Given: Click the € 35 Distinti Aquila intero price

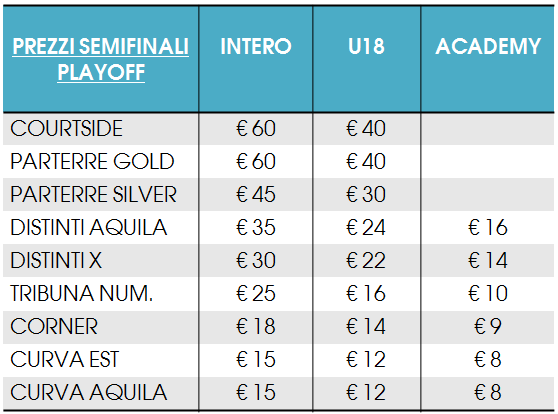Looking at the screenshot, I should point(256,227).
